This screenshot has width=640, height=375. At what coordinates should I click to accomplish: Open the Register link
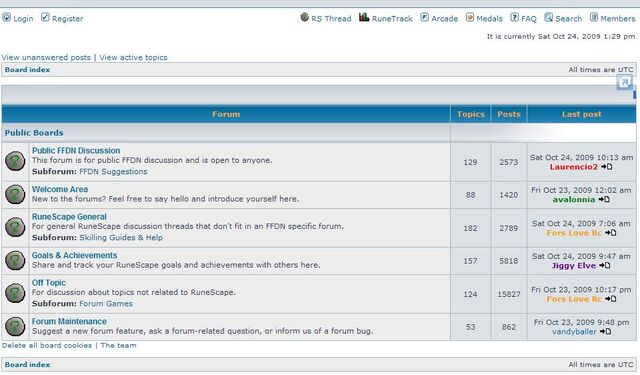(x=67, y=19)
